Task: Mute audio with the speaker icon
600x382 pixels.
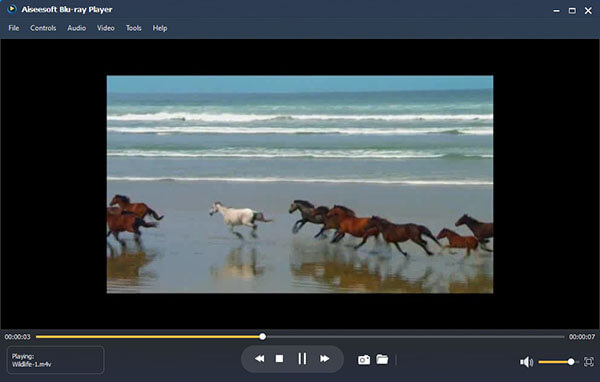Action: tap(526, 362)
